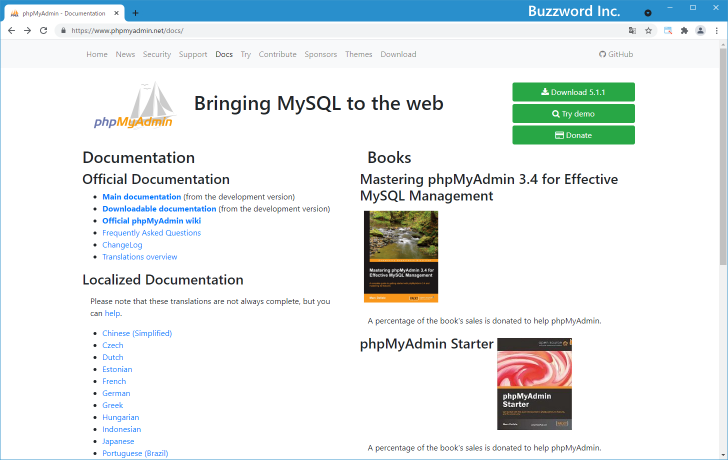Reload the page with the refresh icon
Image resolution: width=728 pixels, height=460 pixels.
pos(43,31)
